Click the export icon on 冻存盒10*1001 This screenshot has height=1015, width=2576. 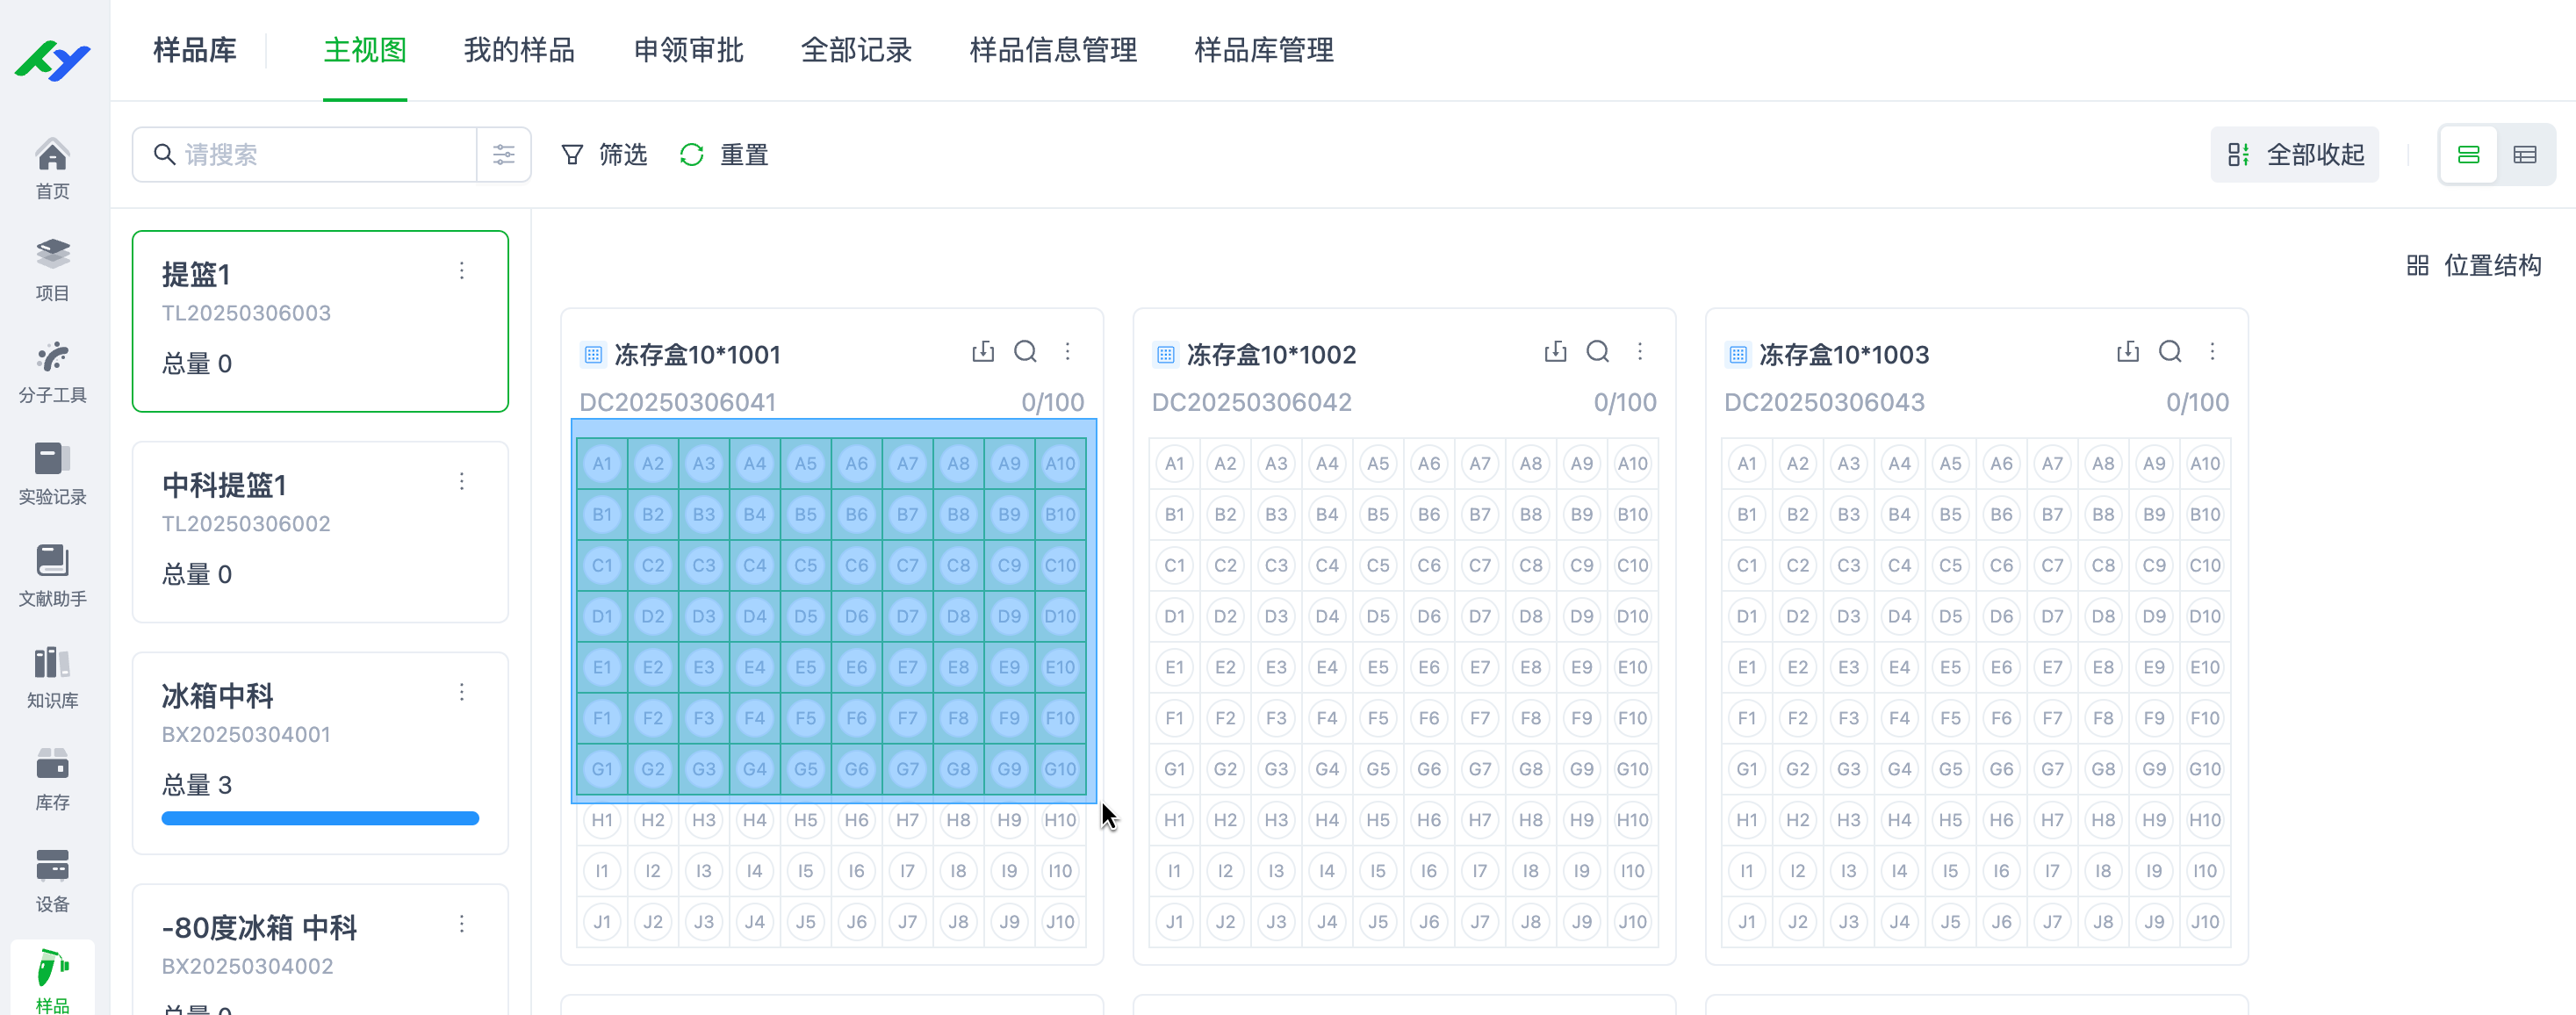pyautogui.click(x=983, y=352)
